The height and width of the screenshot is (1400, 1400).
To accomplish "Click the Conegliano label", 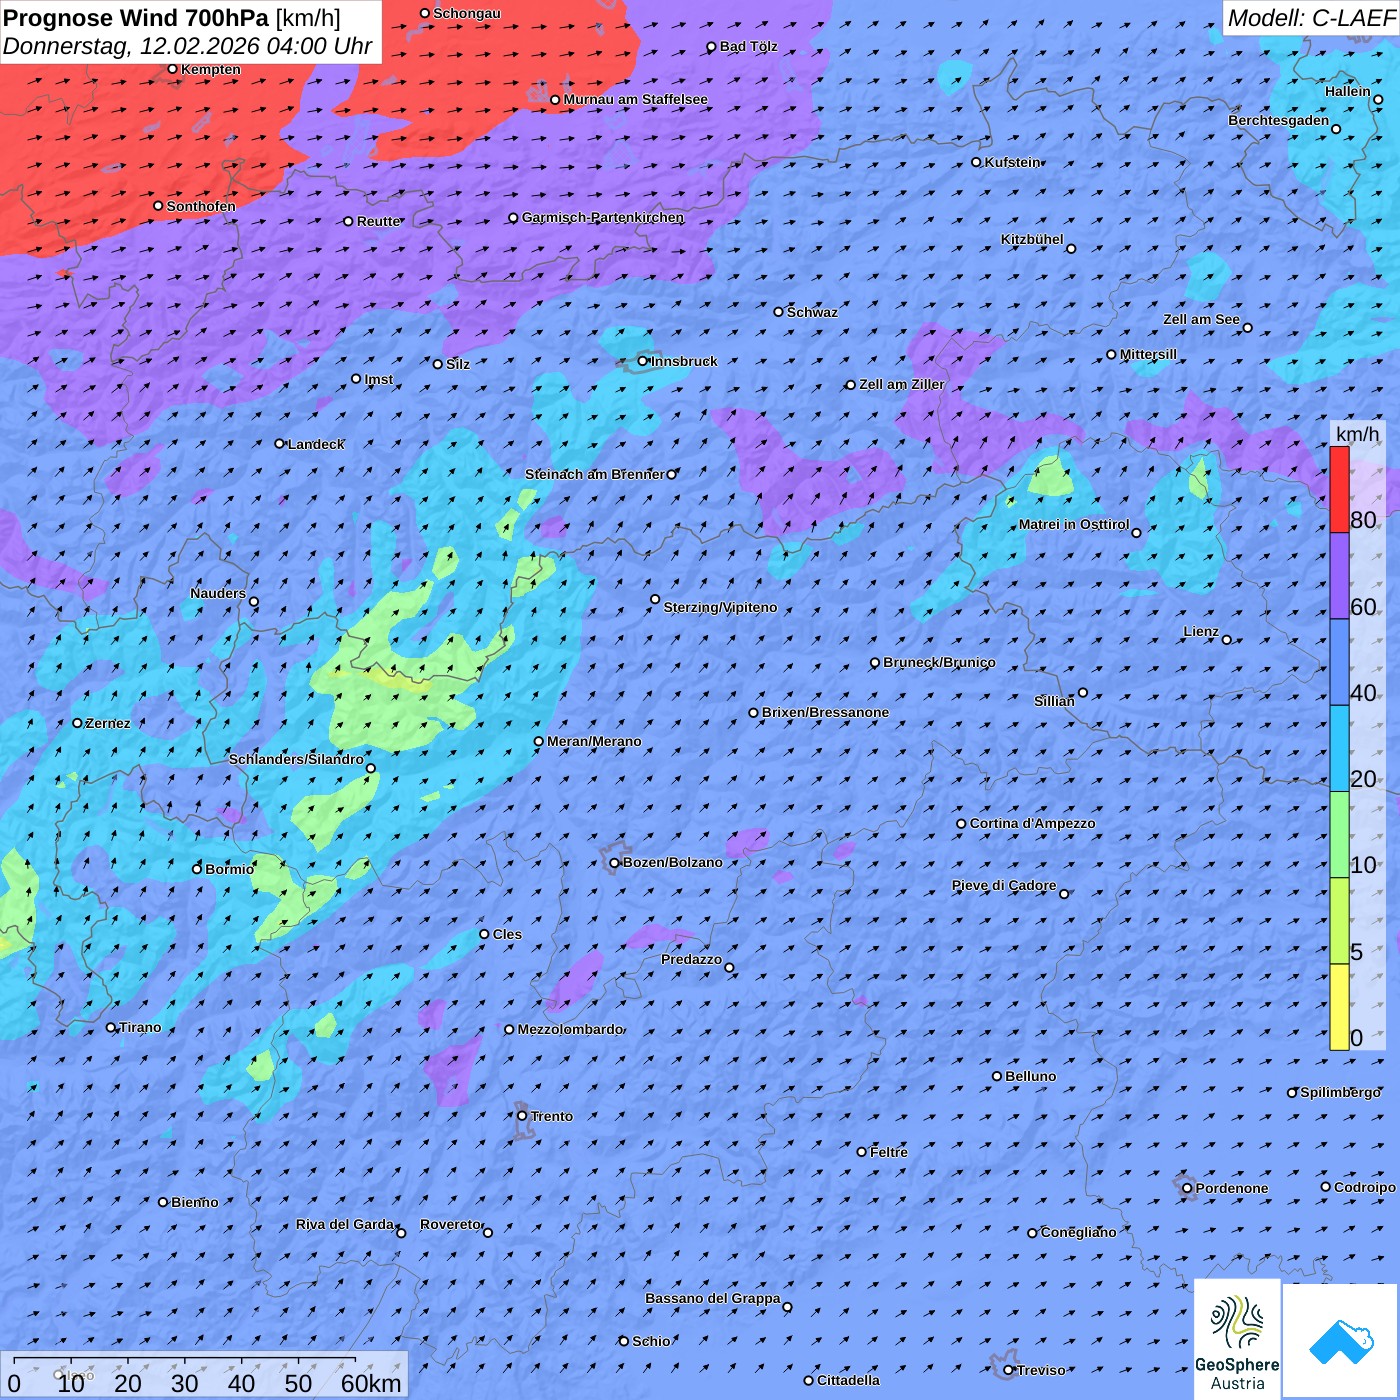I will click(x=1078, y=1232).
